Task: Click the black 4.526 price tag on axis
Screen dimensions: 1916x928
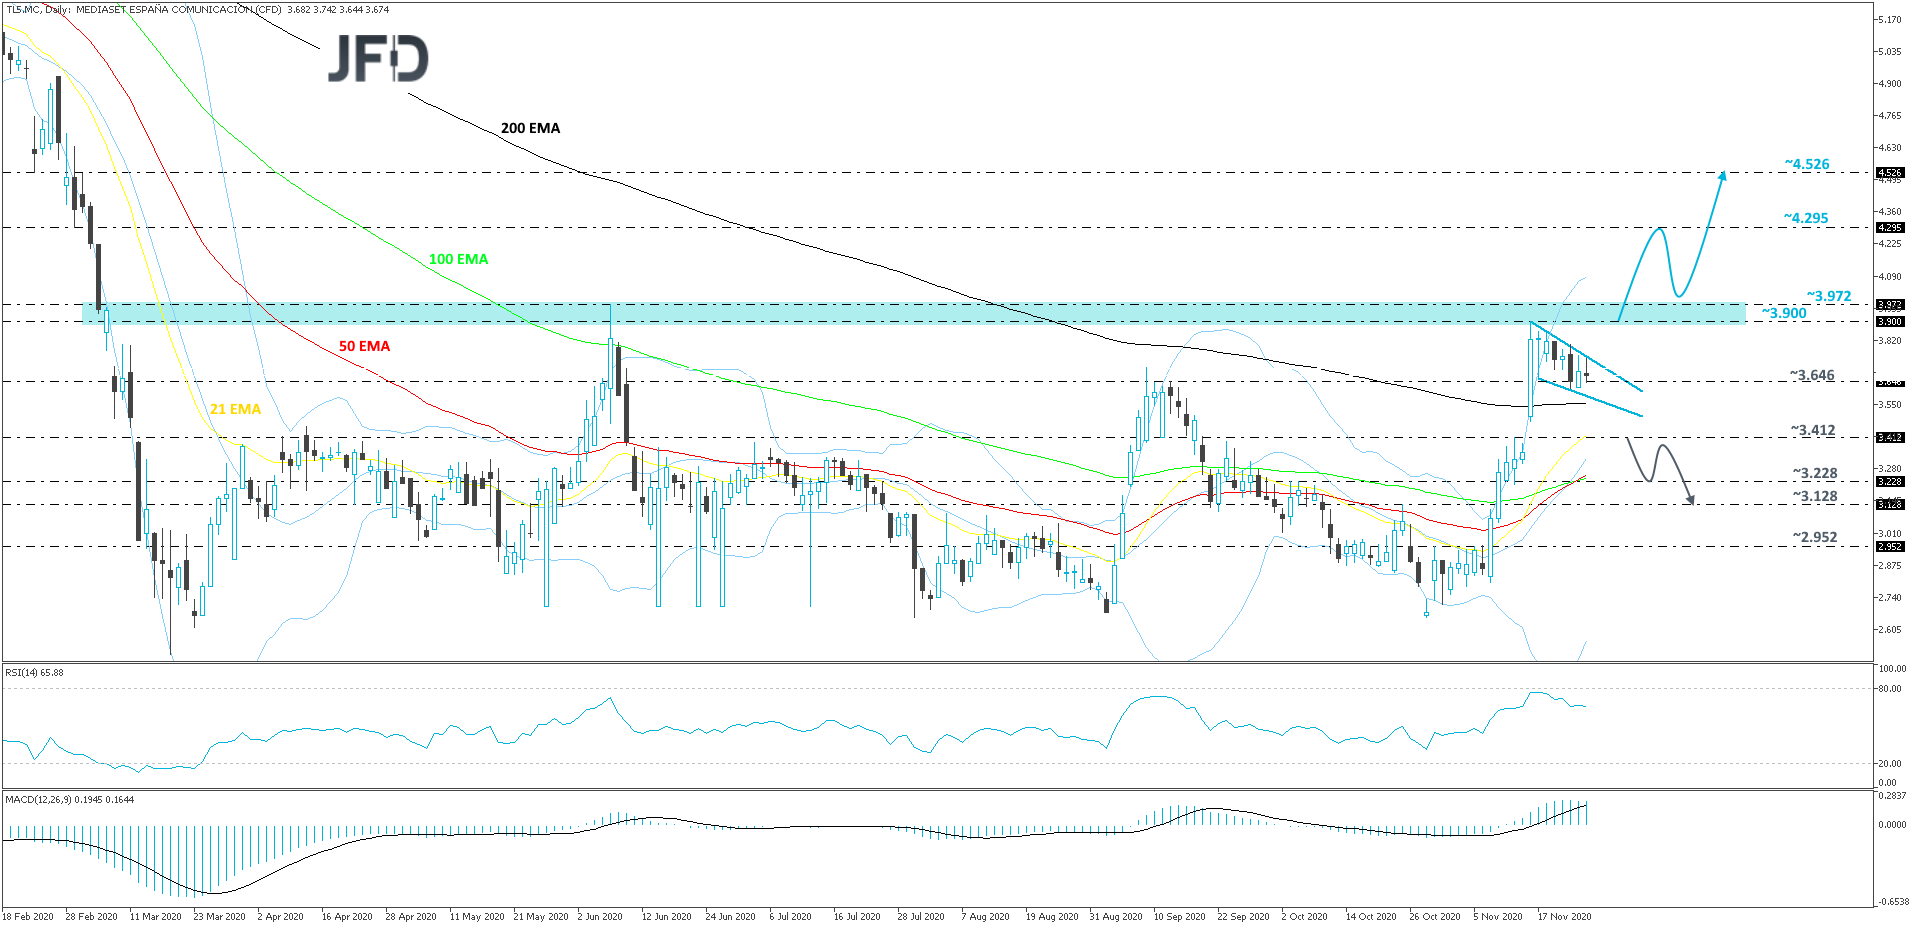Action: [x=1889, y=173]
